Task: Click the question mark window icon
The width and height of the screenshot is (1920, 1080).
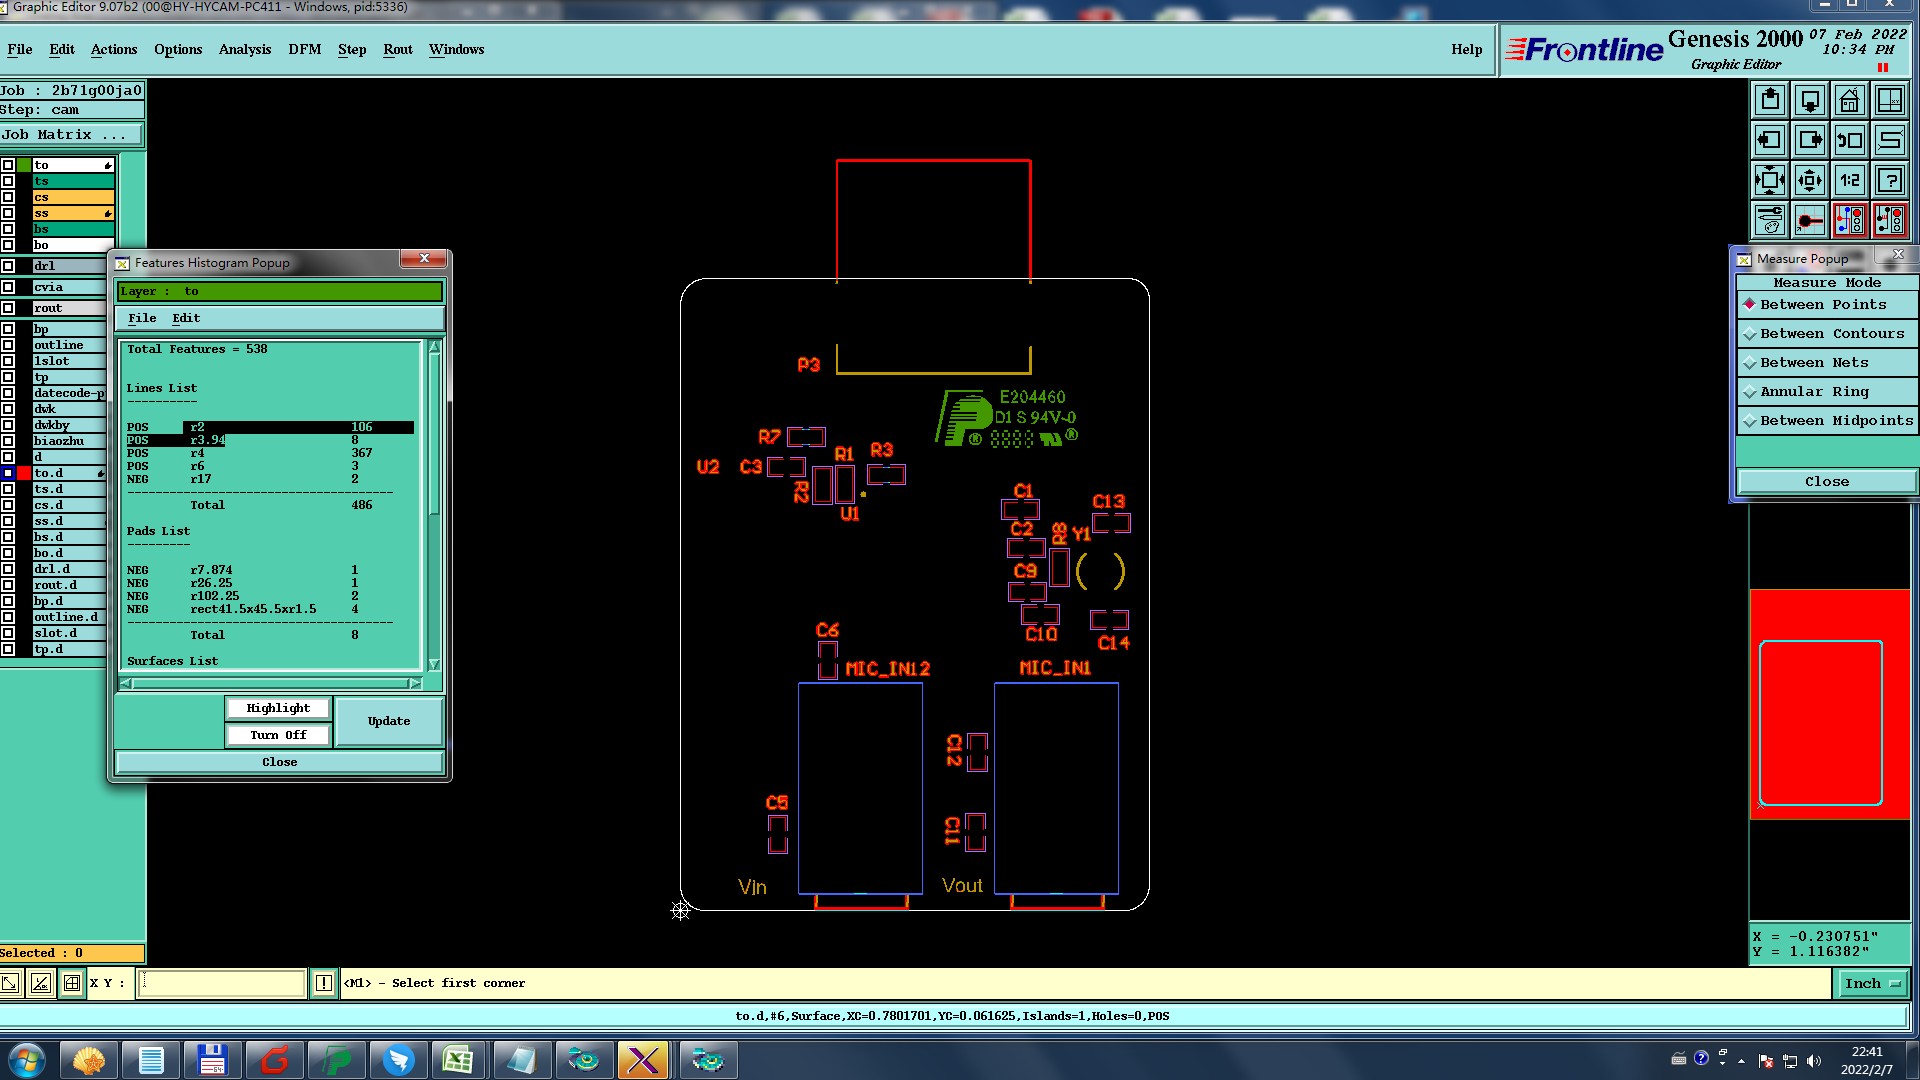Action: 1889,180
